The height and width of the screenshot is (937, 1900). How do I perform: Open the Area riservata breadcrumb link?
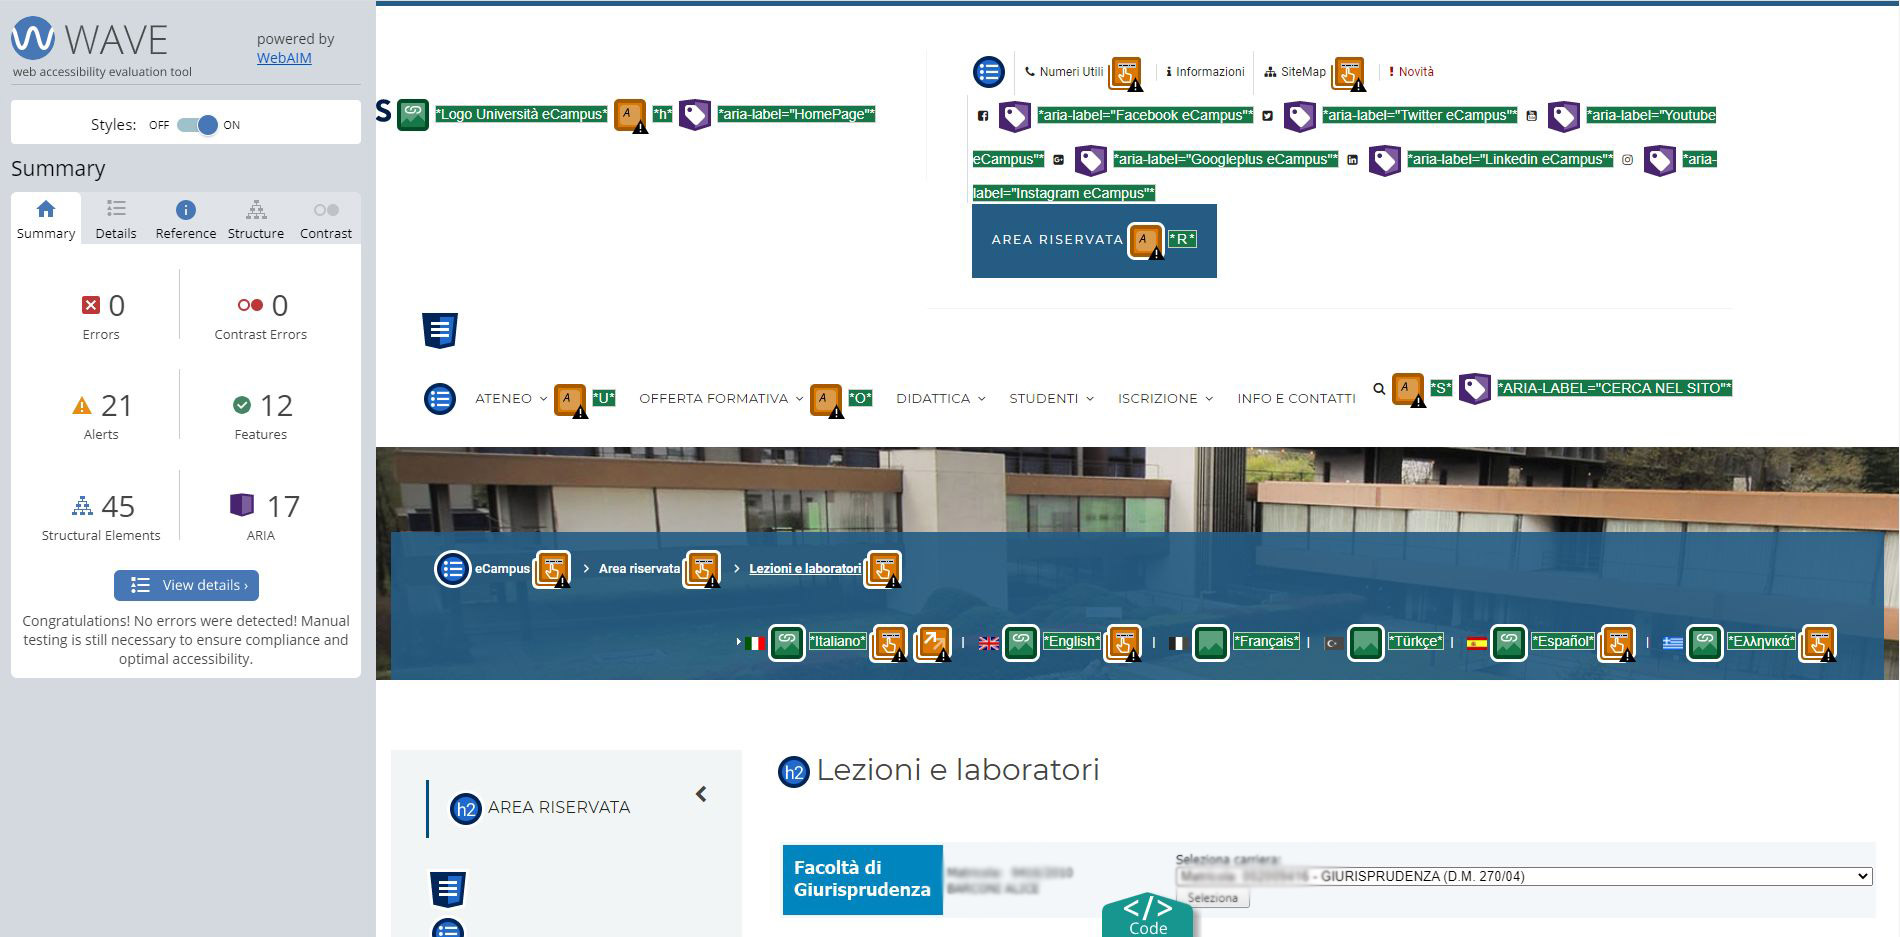[639, 569]
